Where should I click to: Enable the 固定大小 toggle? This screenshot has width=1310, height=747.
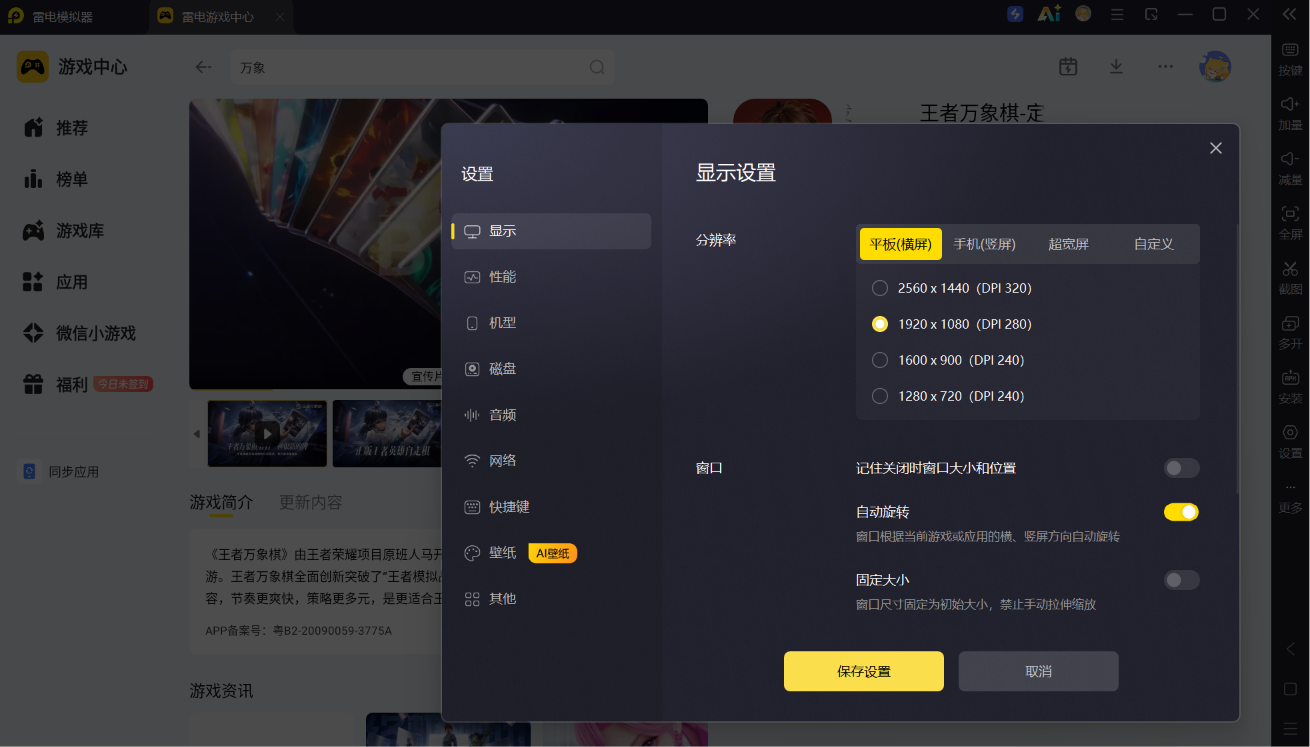tap(1181, 580)
